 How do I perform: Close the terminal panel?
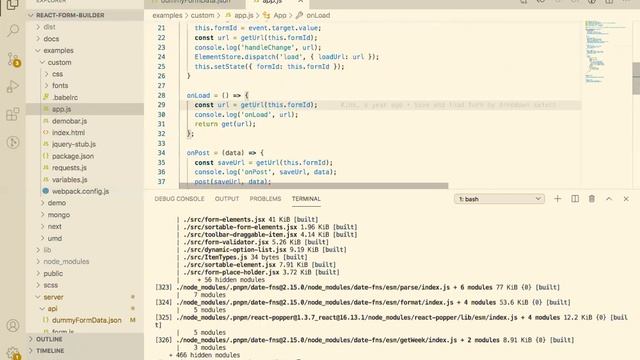tap(626, 199)
